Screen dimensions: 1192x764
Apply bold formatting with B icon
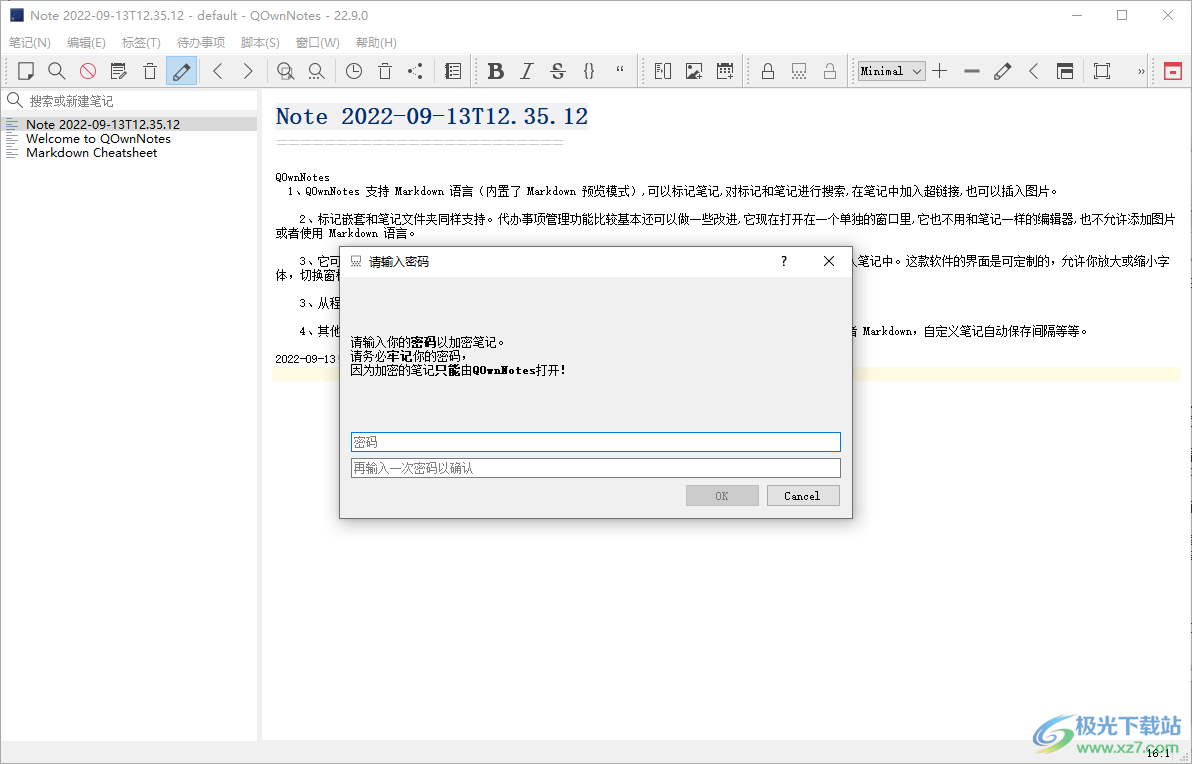tap(496, 71)
